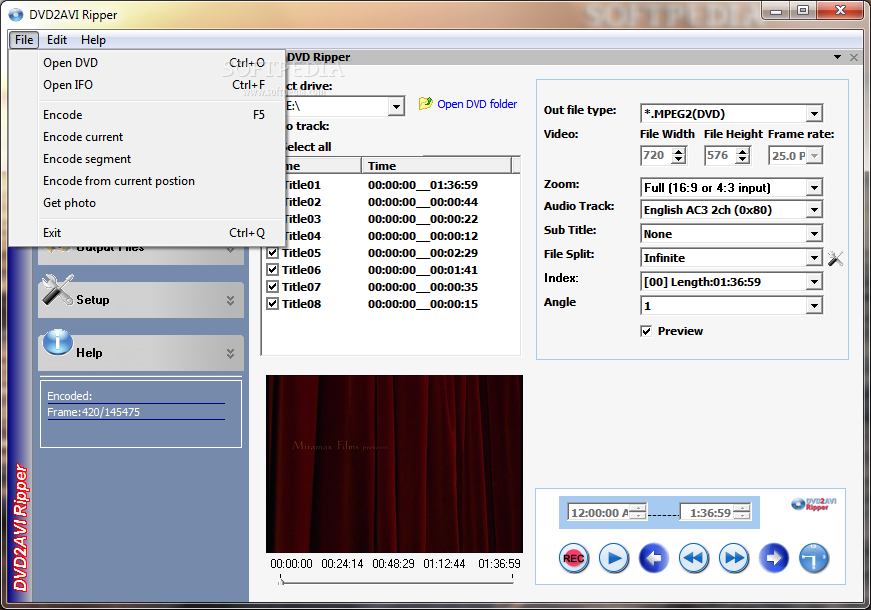Uncheck the Title07 checkbox
This screenshot has width=871, height=610.
[x=272, y=287]
